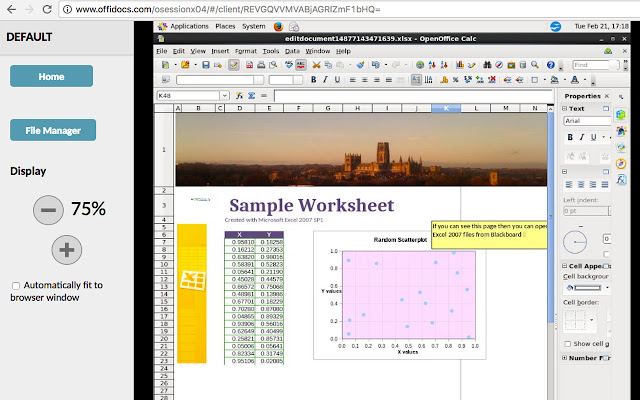Click the File Manager button
This screenshot has width=640, height=400.
(x=53, y=129)
